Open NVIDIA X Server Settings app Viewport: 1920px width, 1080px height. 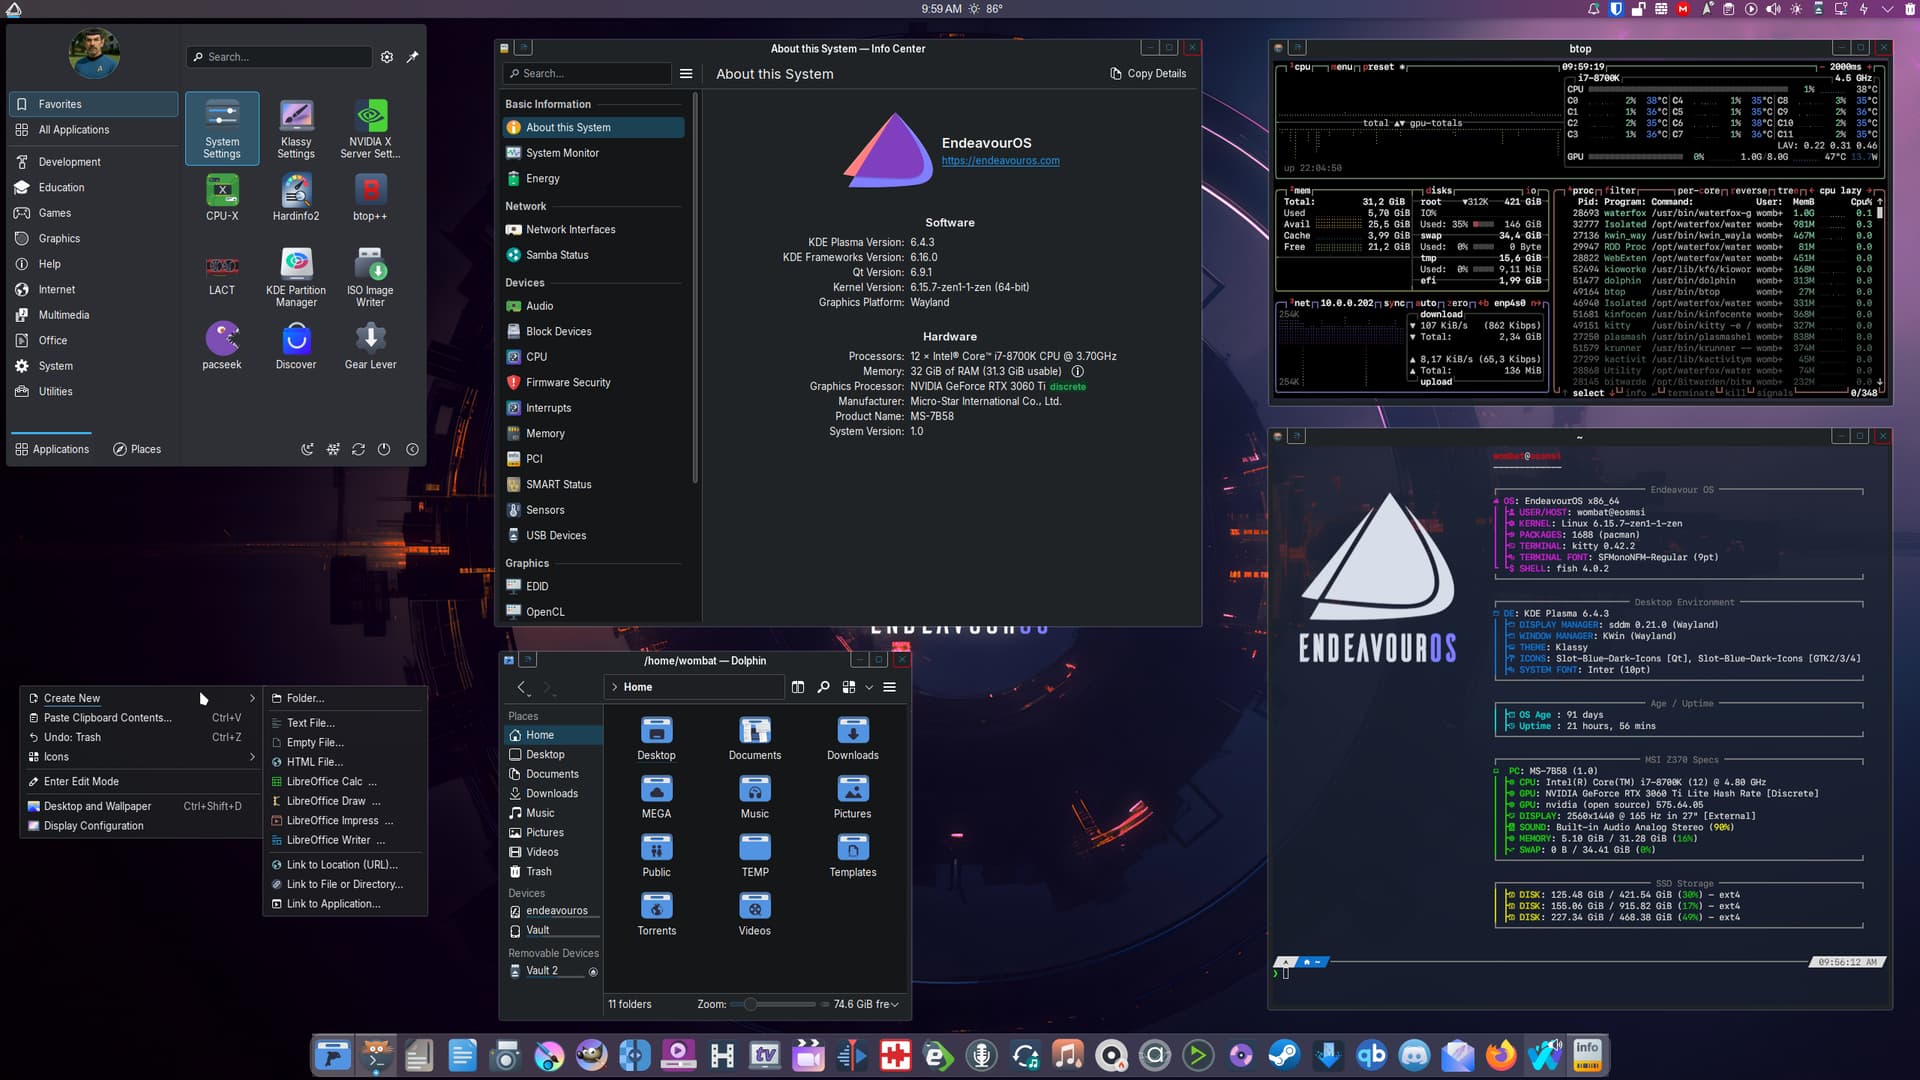(370, 128)
